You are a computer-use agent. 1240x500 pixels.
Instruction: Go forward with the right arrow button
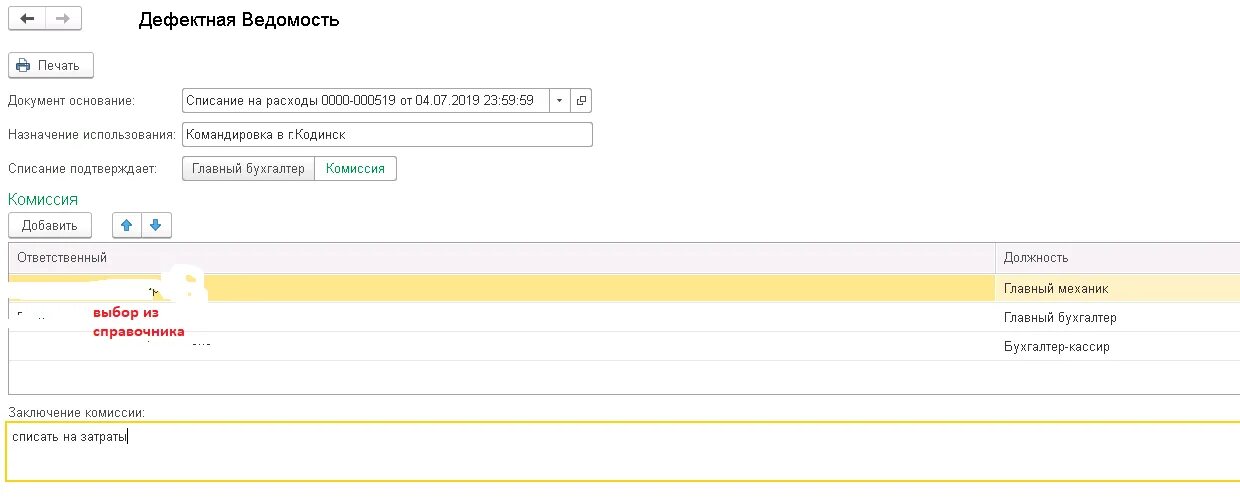pos(63,19)
